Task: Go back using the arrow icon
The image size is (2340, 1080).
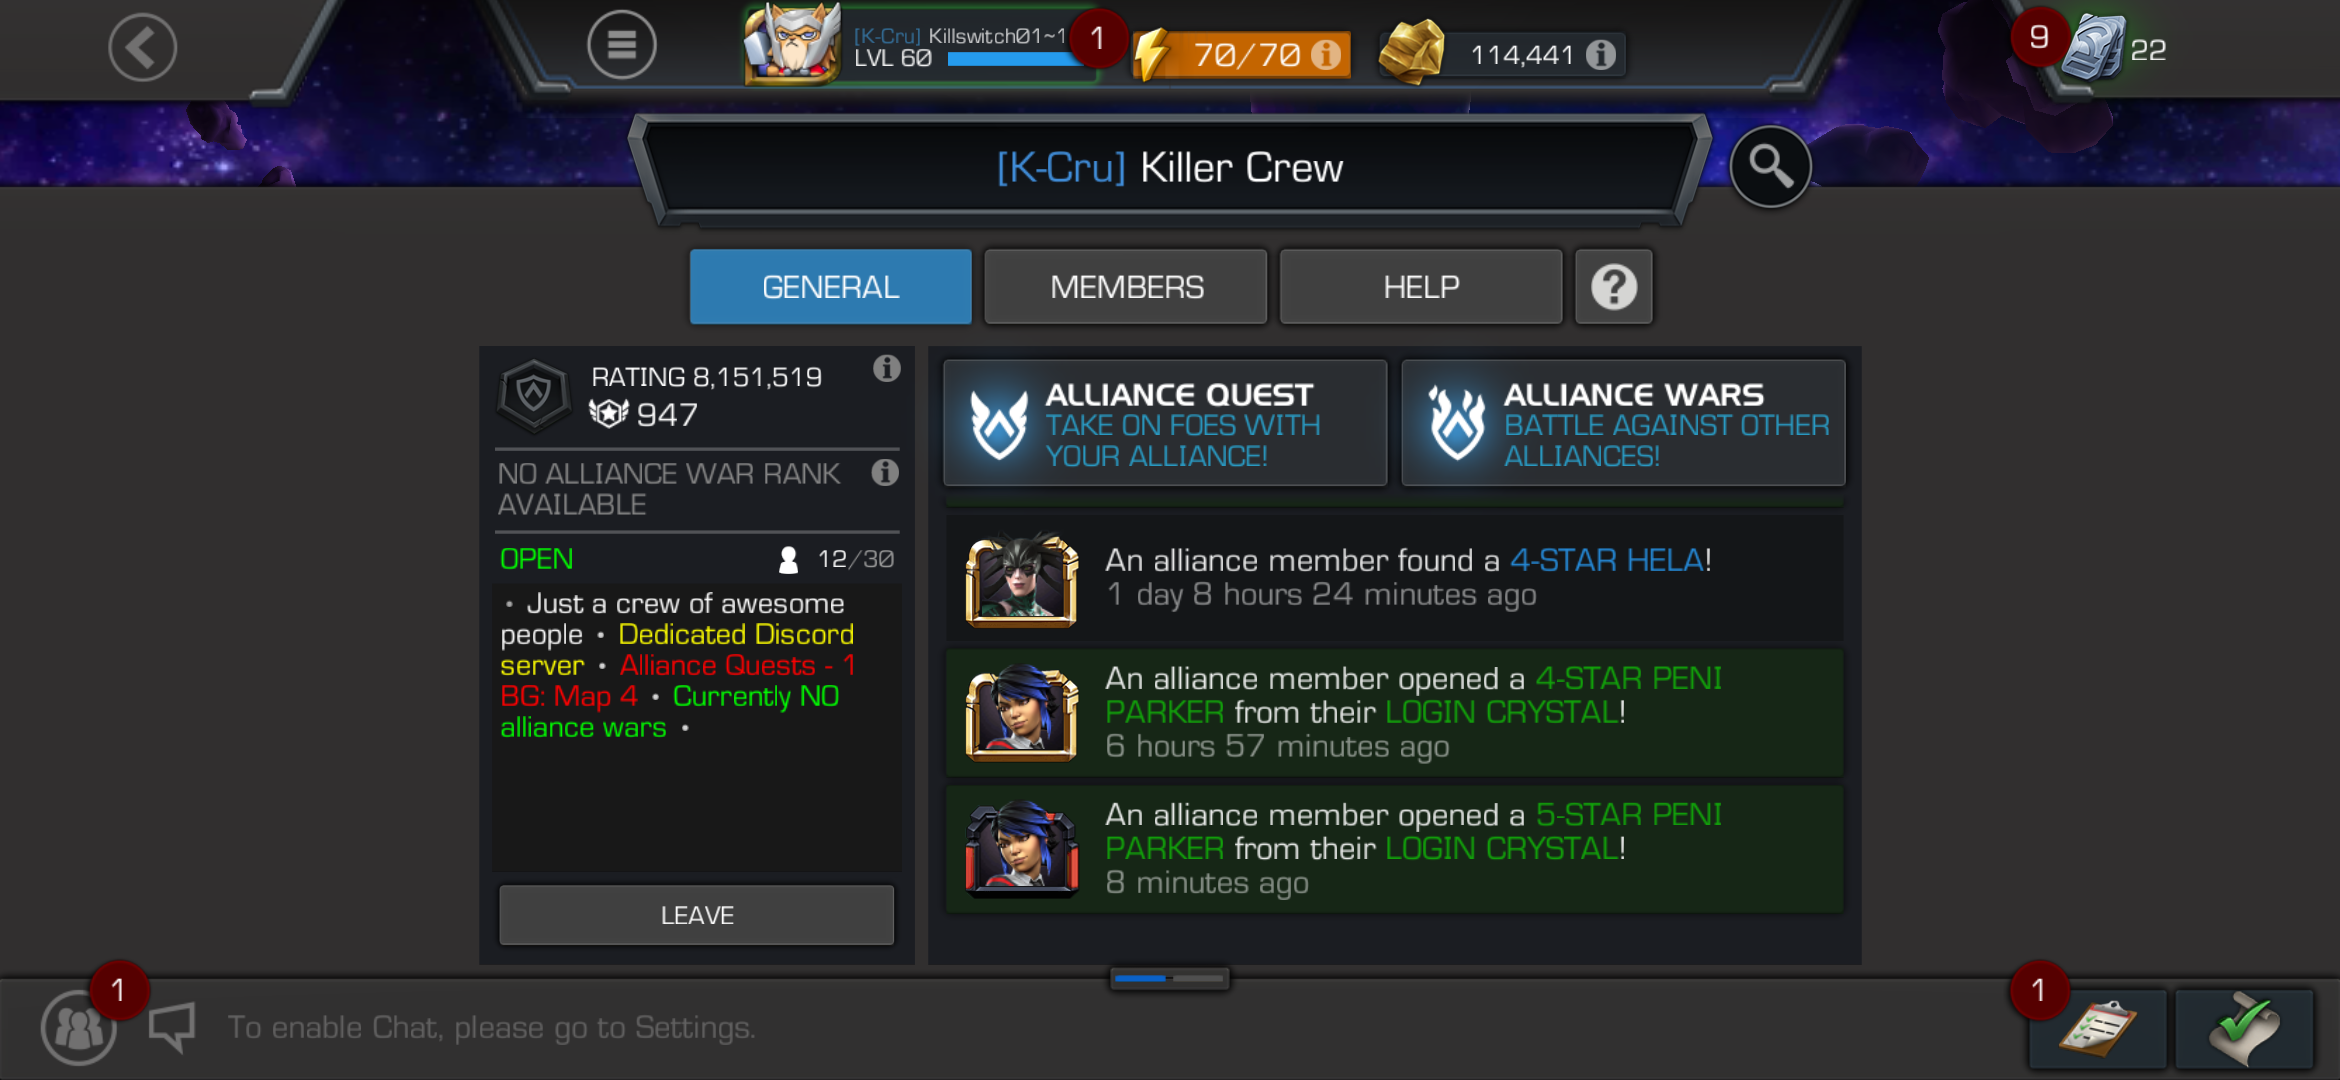Action: [x=143, y=47]
